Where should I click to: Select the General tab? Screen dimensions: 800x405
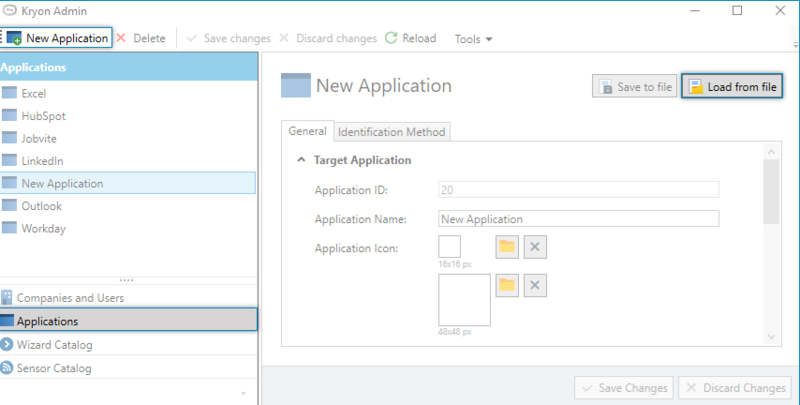pyautogui.click(x=307, y=132)
